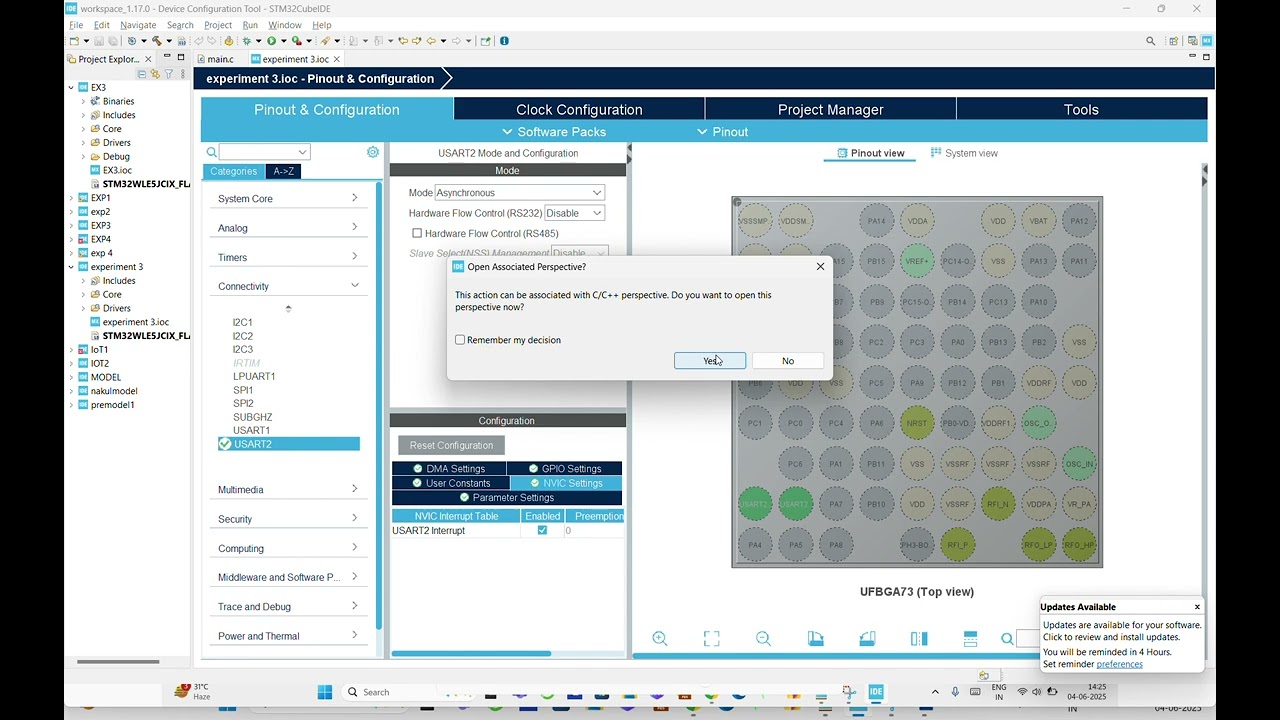
Task: Expand the Timers category
Action: tap(288, 257)
